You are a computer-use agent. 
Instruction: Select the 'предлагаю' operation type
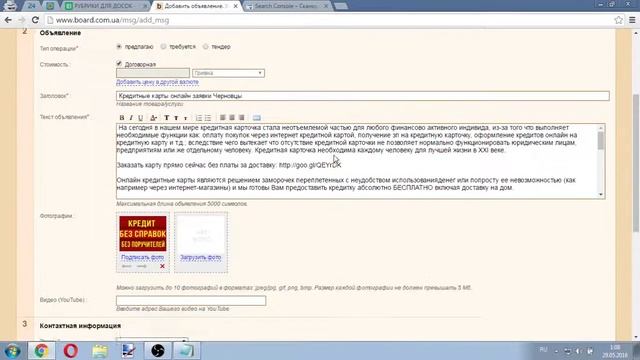click(119, 47)
